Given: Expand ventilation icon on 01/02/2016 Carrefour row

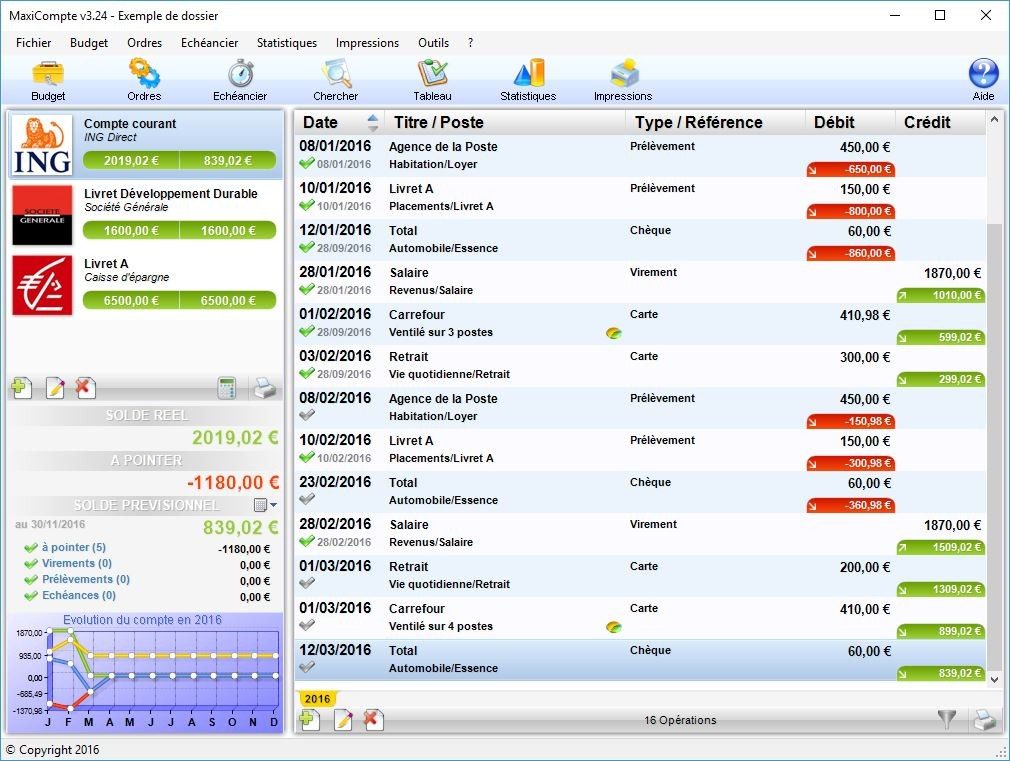Looking at the screenshot, I should tap(614, 333).
